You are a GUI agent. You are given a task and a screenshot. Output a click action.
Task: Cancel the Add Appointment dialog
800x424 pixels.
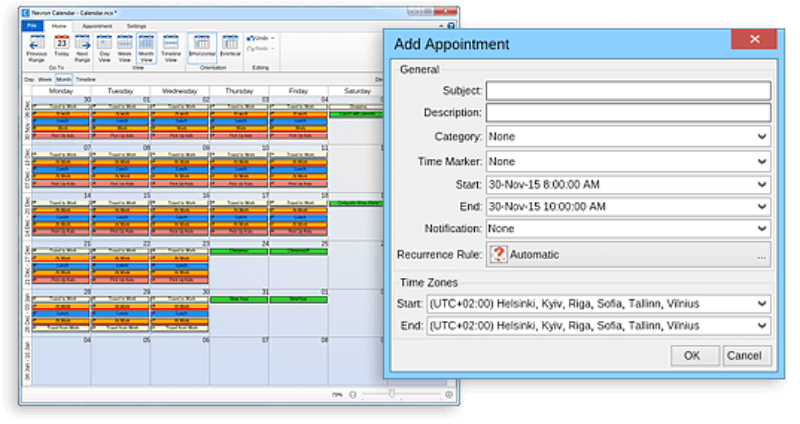pos(744,355)
